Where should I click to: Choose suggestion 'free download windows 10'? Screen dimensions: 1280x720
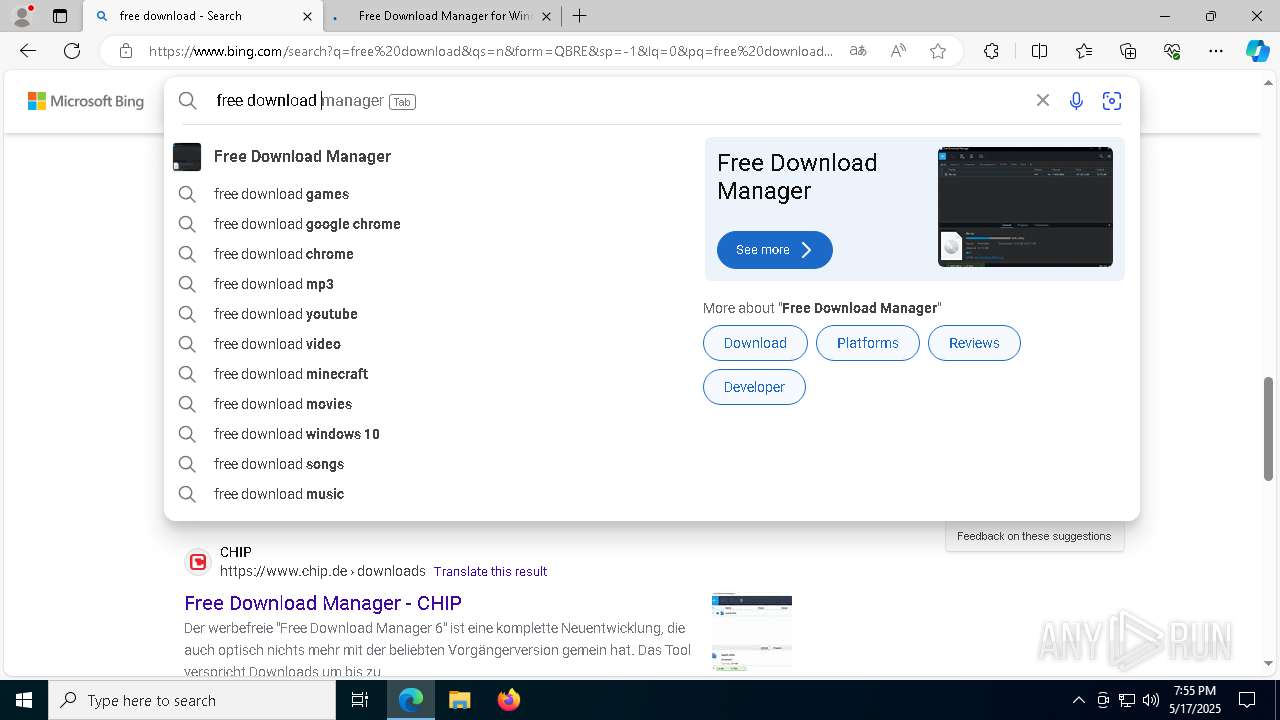[x=296, y=434]
